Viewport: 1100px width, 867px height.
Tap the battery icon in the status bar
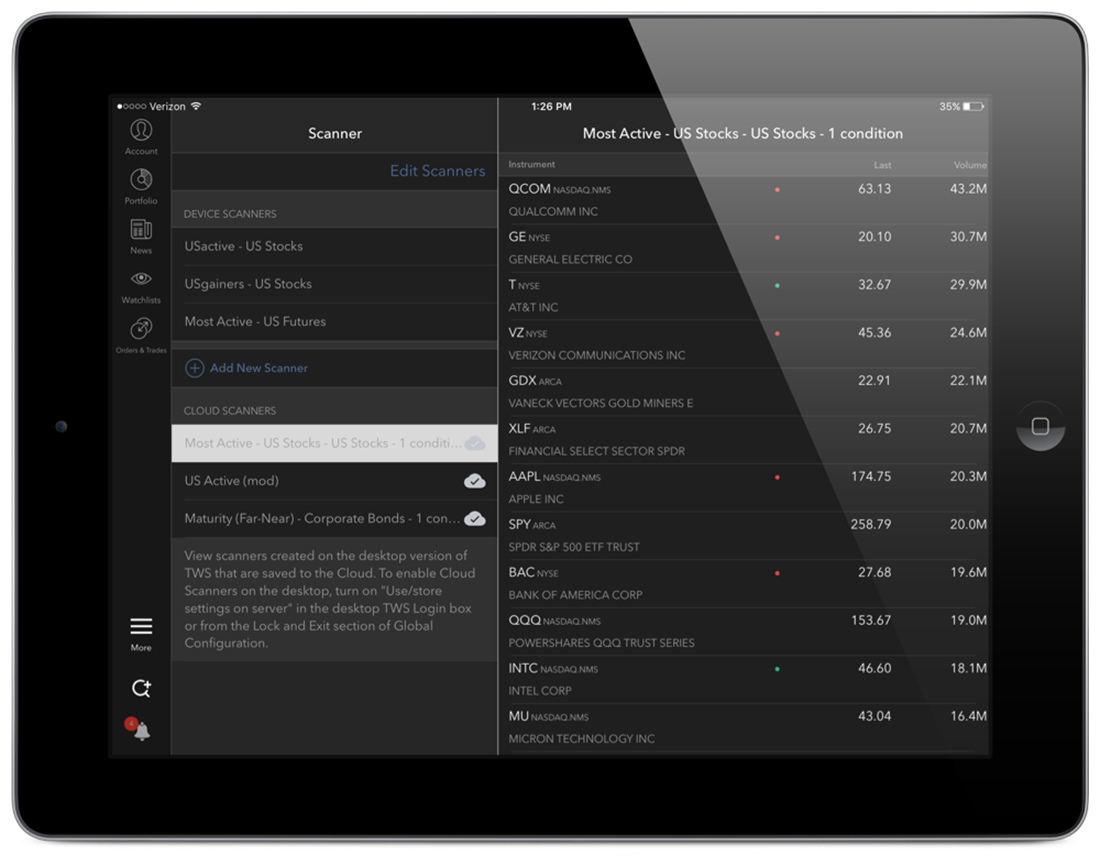(x=973, y=107)
